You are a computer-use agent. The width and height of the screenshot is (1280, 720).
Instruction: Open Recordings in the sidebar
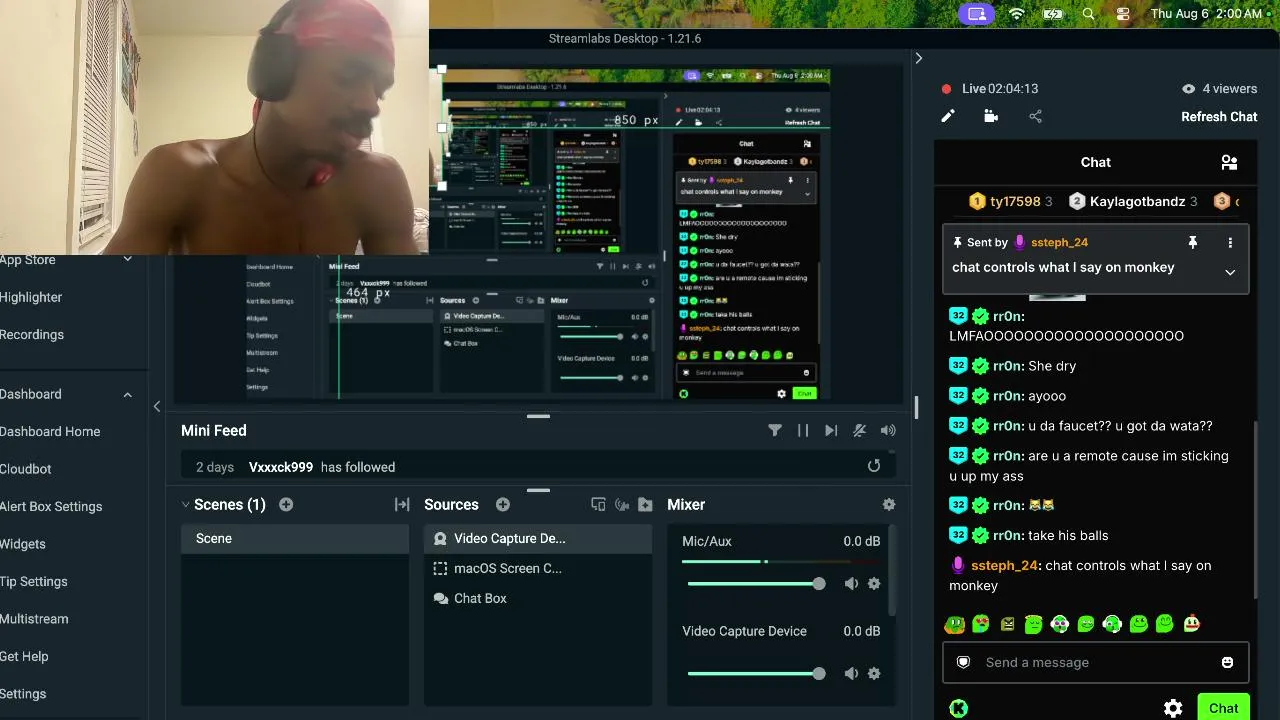point(32,334)
